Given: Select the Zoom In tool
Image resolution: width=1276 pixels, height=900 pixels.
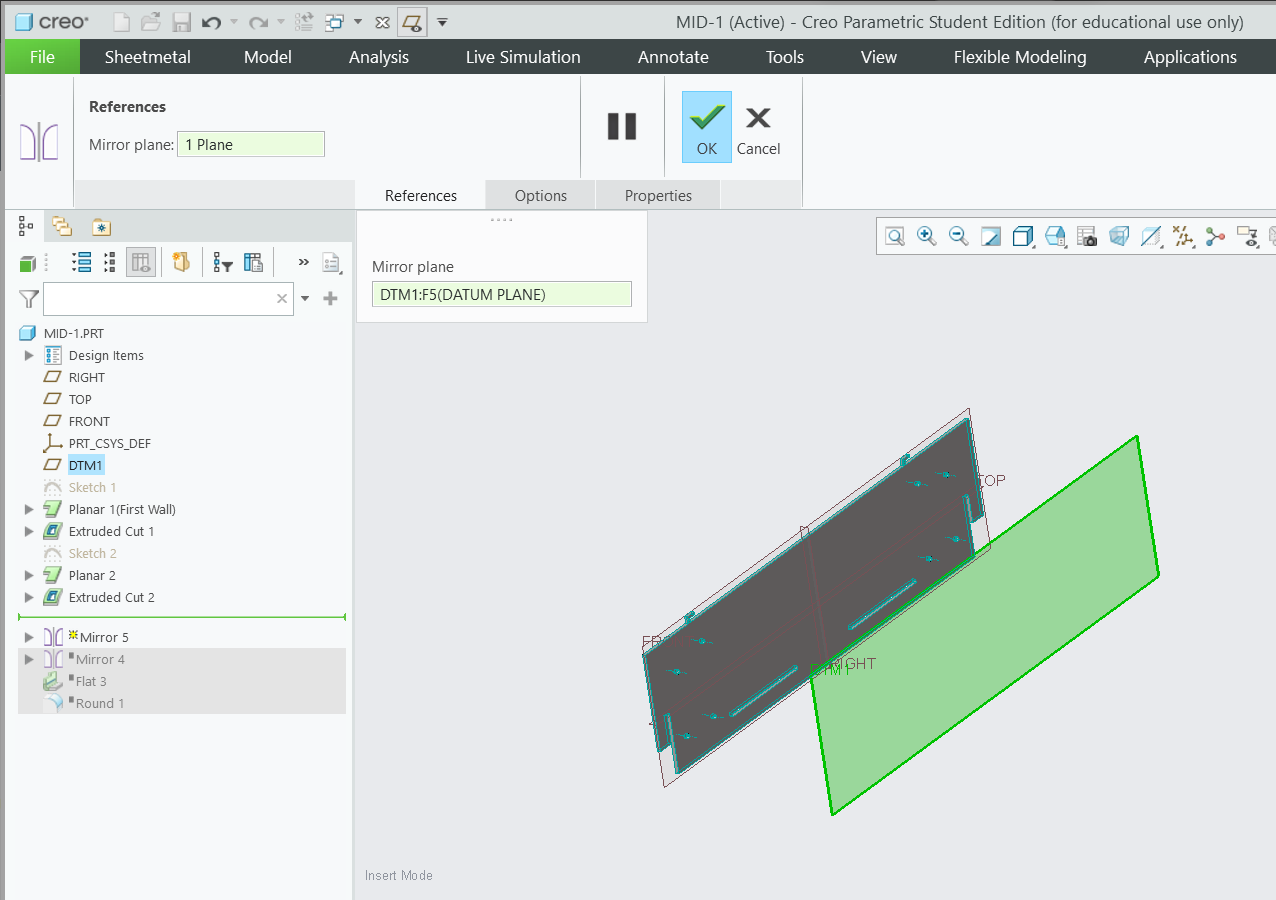Looking at the screenshot, I should [926, 236].
